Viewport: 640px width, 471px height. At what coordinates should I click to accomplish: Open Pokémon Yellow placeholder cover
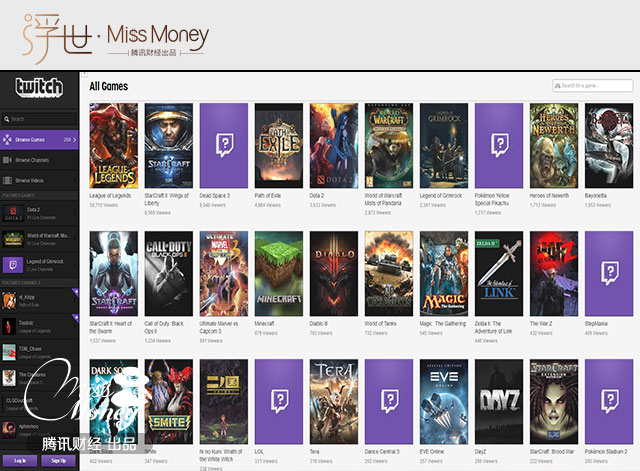pos(499,146)
